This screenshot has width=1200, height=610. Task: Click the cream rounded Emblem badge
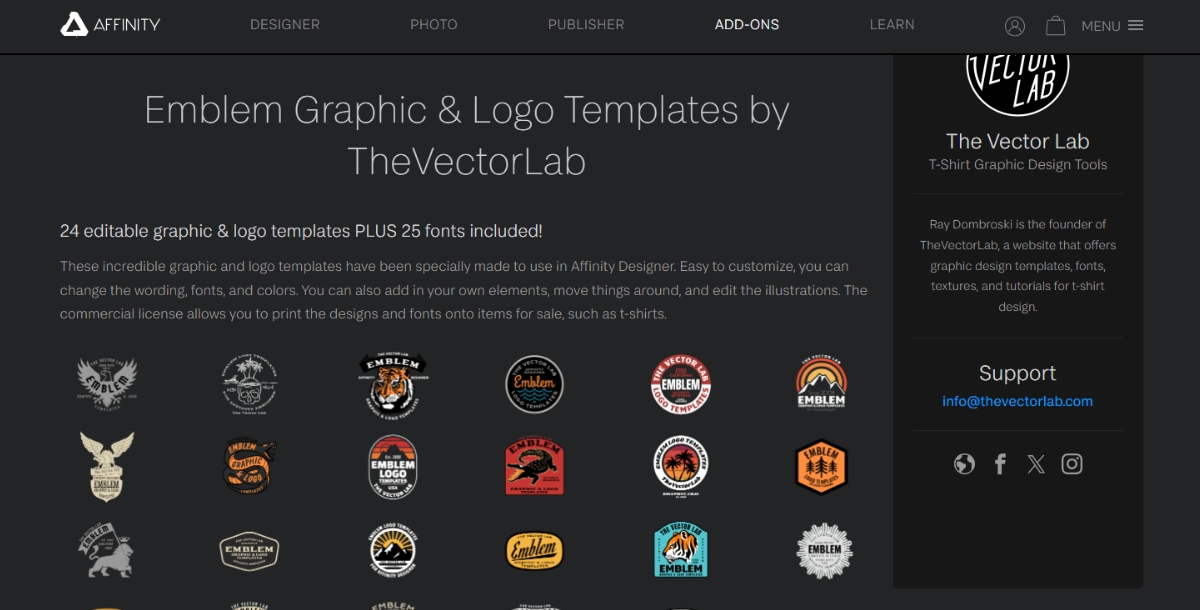249,550
